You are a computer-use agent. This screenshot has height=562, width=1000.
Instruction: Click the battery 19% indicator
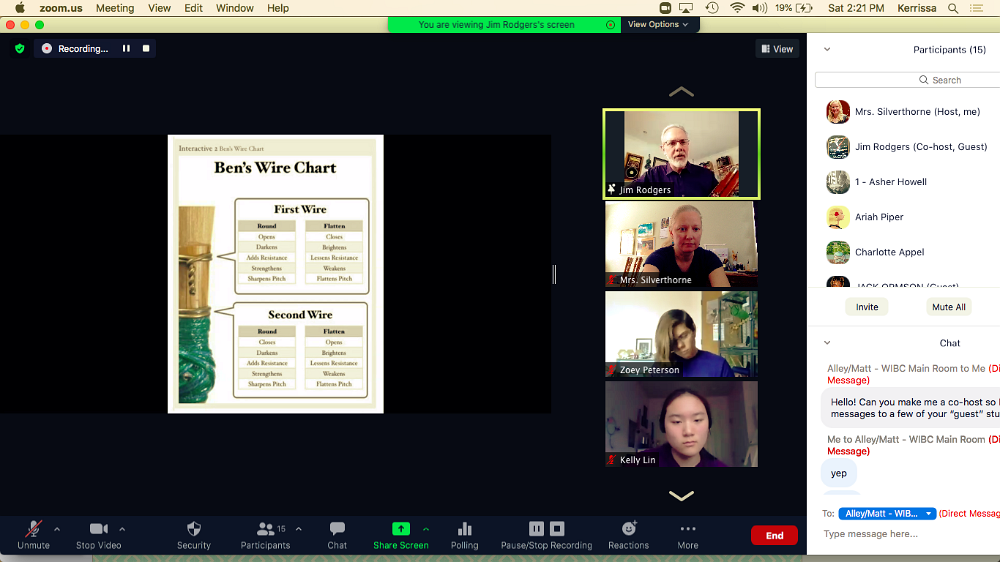[793, 8]
